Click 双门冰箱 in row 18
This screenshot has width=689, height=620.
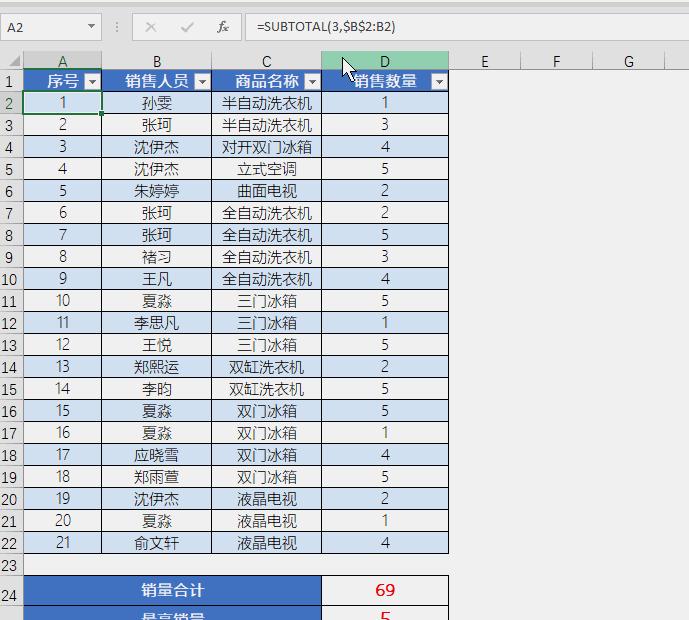click(266, 455)
